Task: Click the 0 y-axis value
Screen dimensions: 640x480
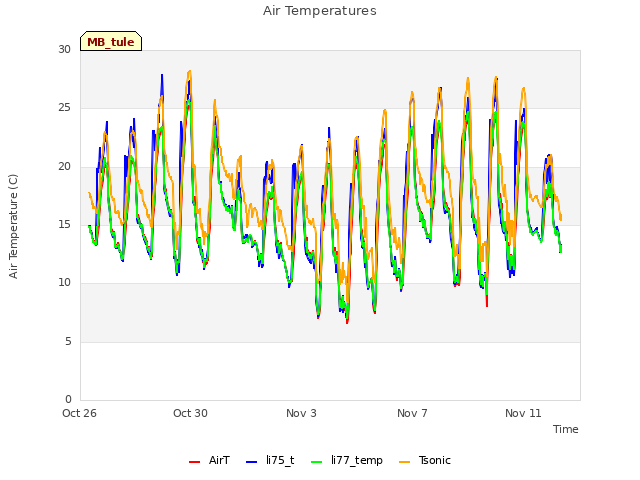Action: (x=68, y=399)
